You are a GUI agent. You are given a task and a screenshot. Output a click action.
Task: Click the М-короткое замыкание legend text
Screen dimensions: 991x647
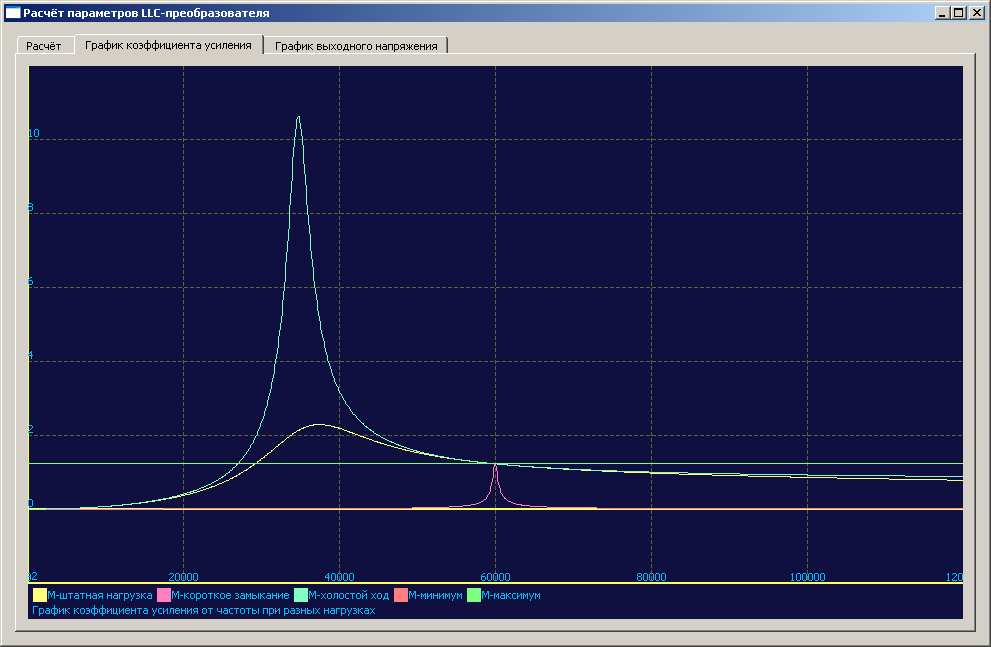(230, 596)
